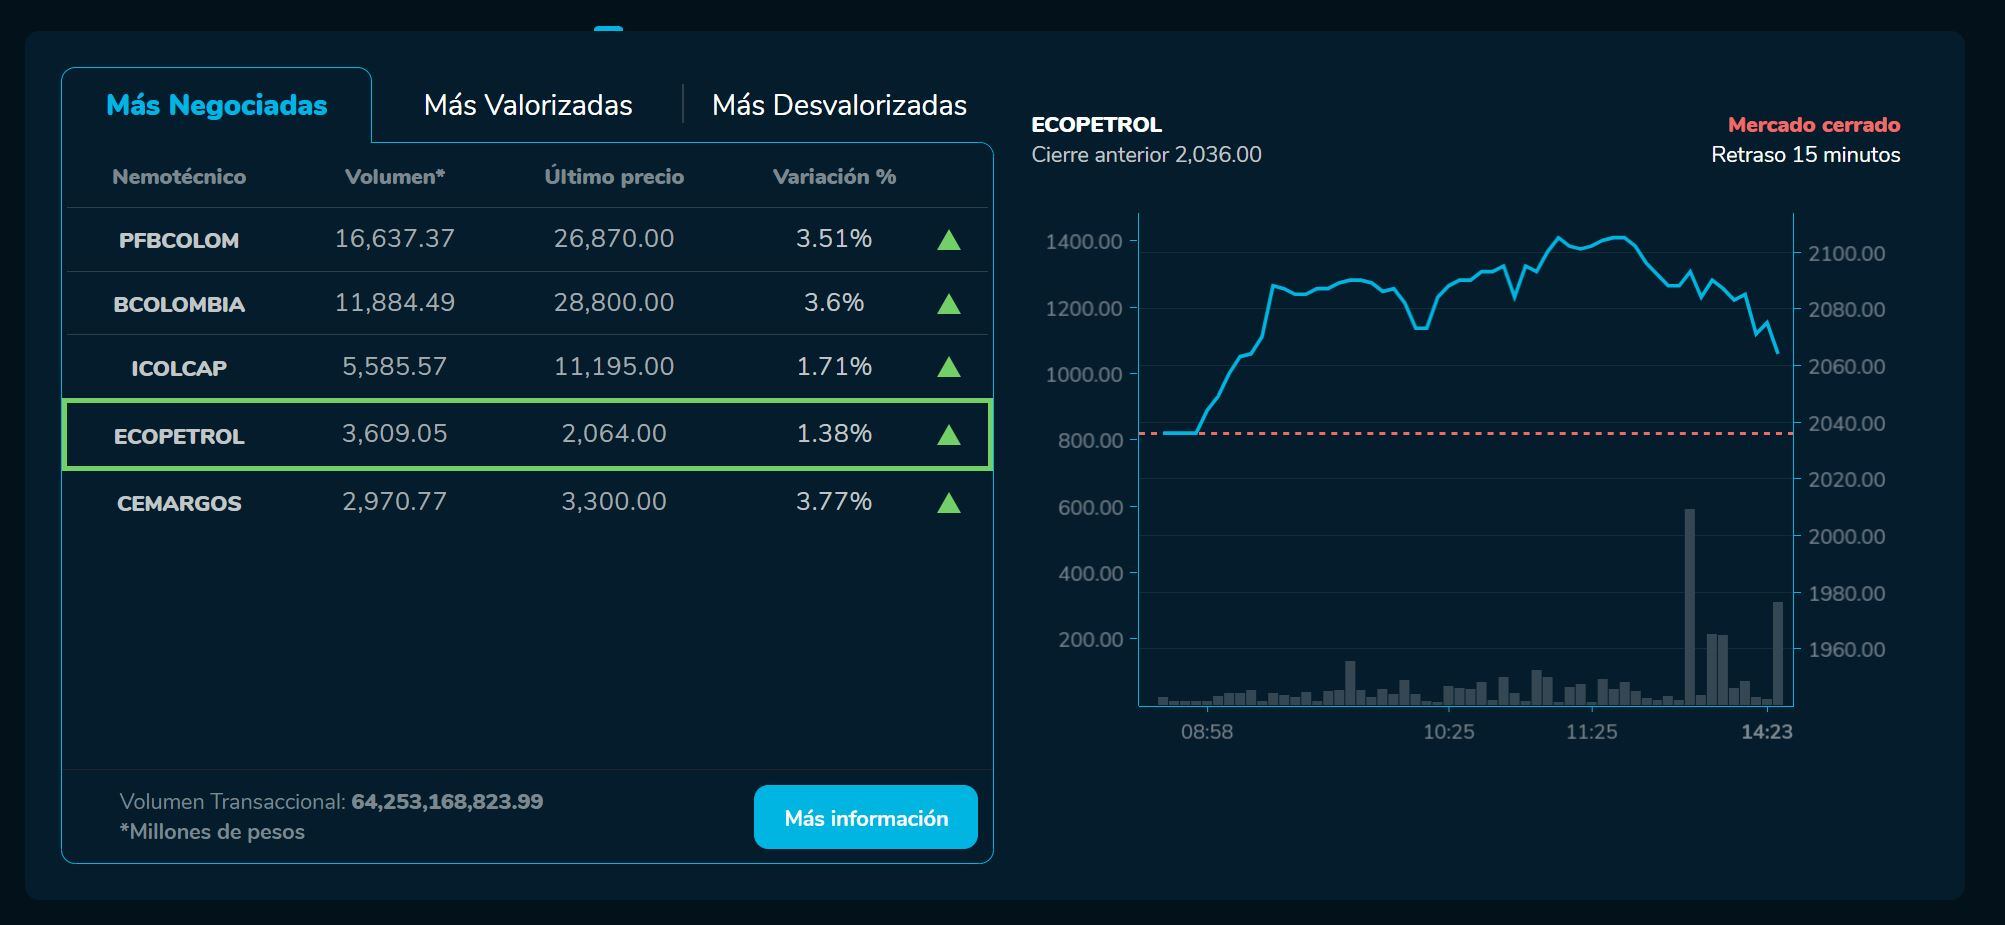This screenshot has width=2005, height=925.
Task: Switch to the Más Valorizadas tab
Action: [x=529, y=104]
